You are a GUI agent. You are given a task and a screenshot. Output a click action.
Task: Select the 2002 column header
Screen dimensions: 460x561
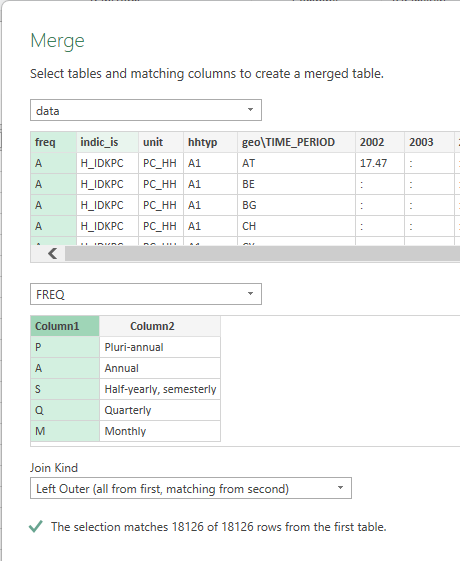point(380,142)
